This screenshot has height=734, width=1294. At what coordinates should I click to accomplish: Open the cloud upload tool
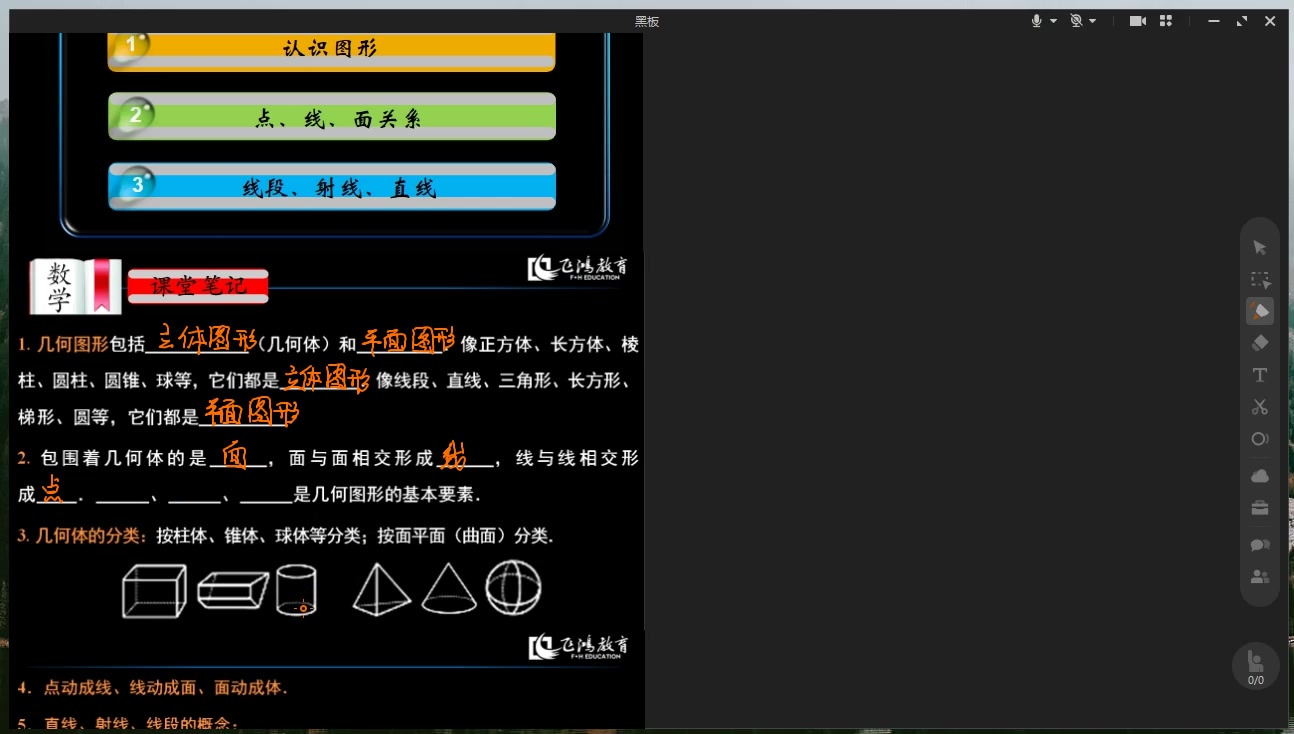[x=1260, y=476]
